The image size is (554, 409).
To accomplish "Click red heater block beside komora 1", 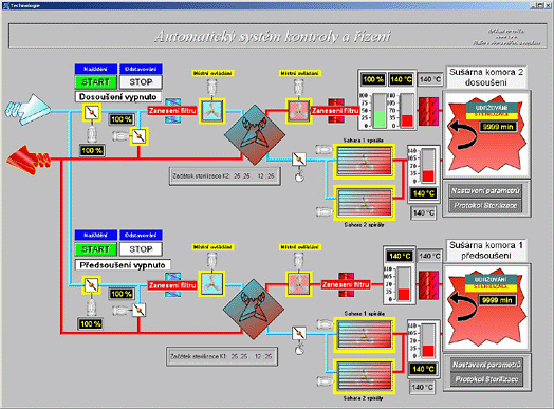I will (429, 286).
